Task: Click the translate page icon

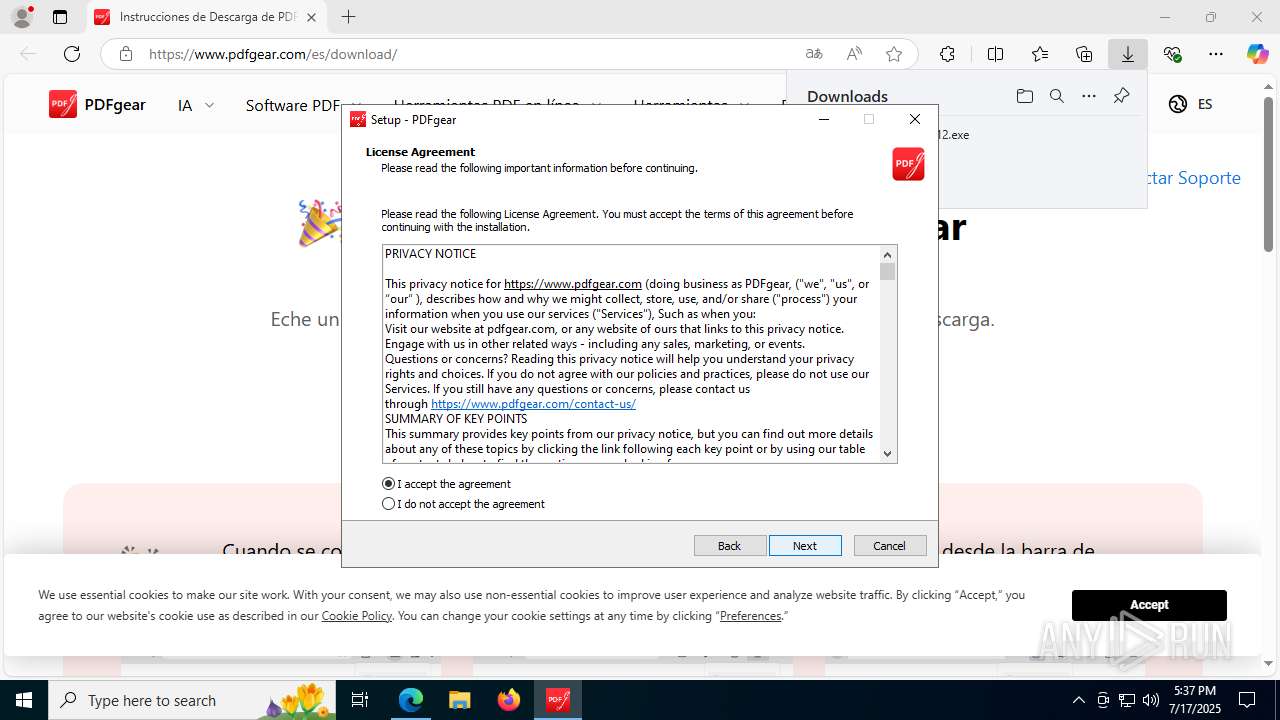Action: point(814,54)
